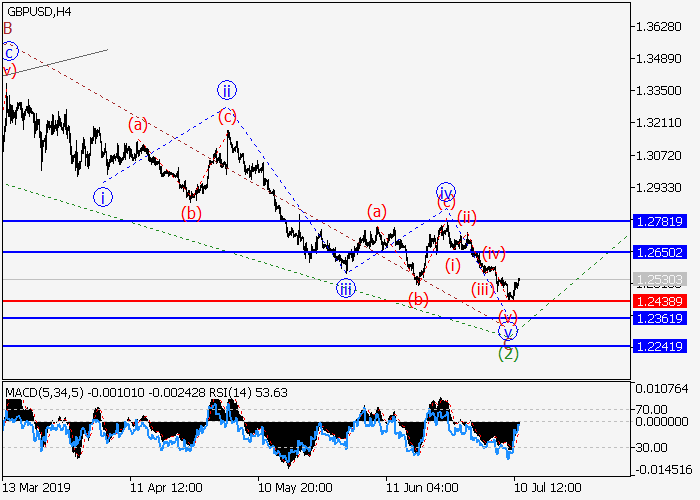This screenshot has height=500, width=700.
Task: Select the circled blue wave ii marker
Action: click(x=227, y=89)
